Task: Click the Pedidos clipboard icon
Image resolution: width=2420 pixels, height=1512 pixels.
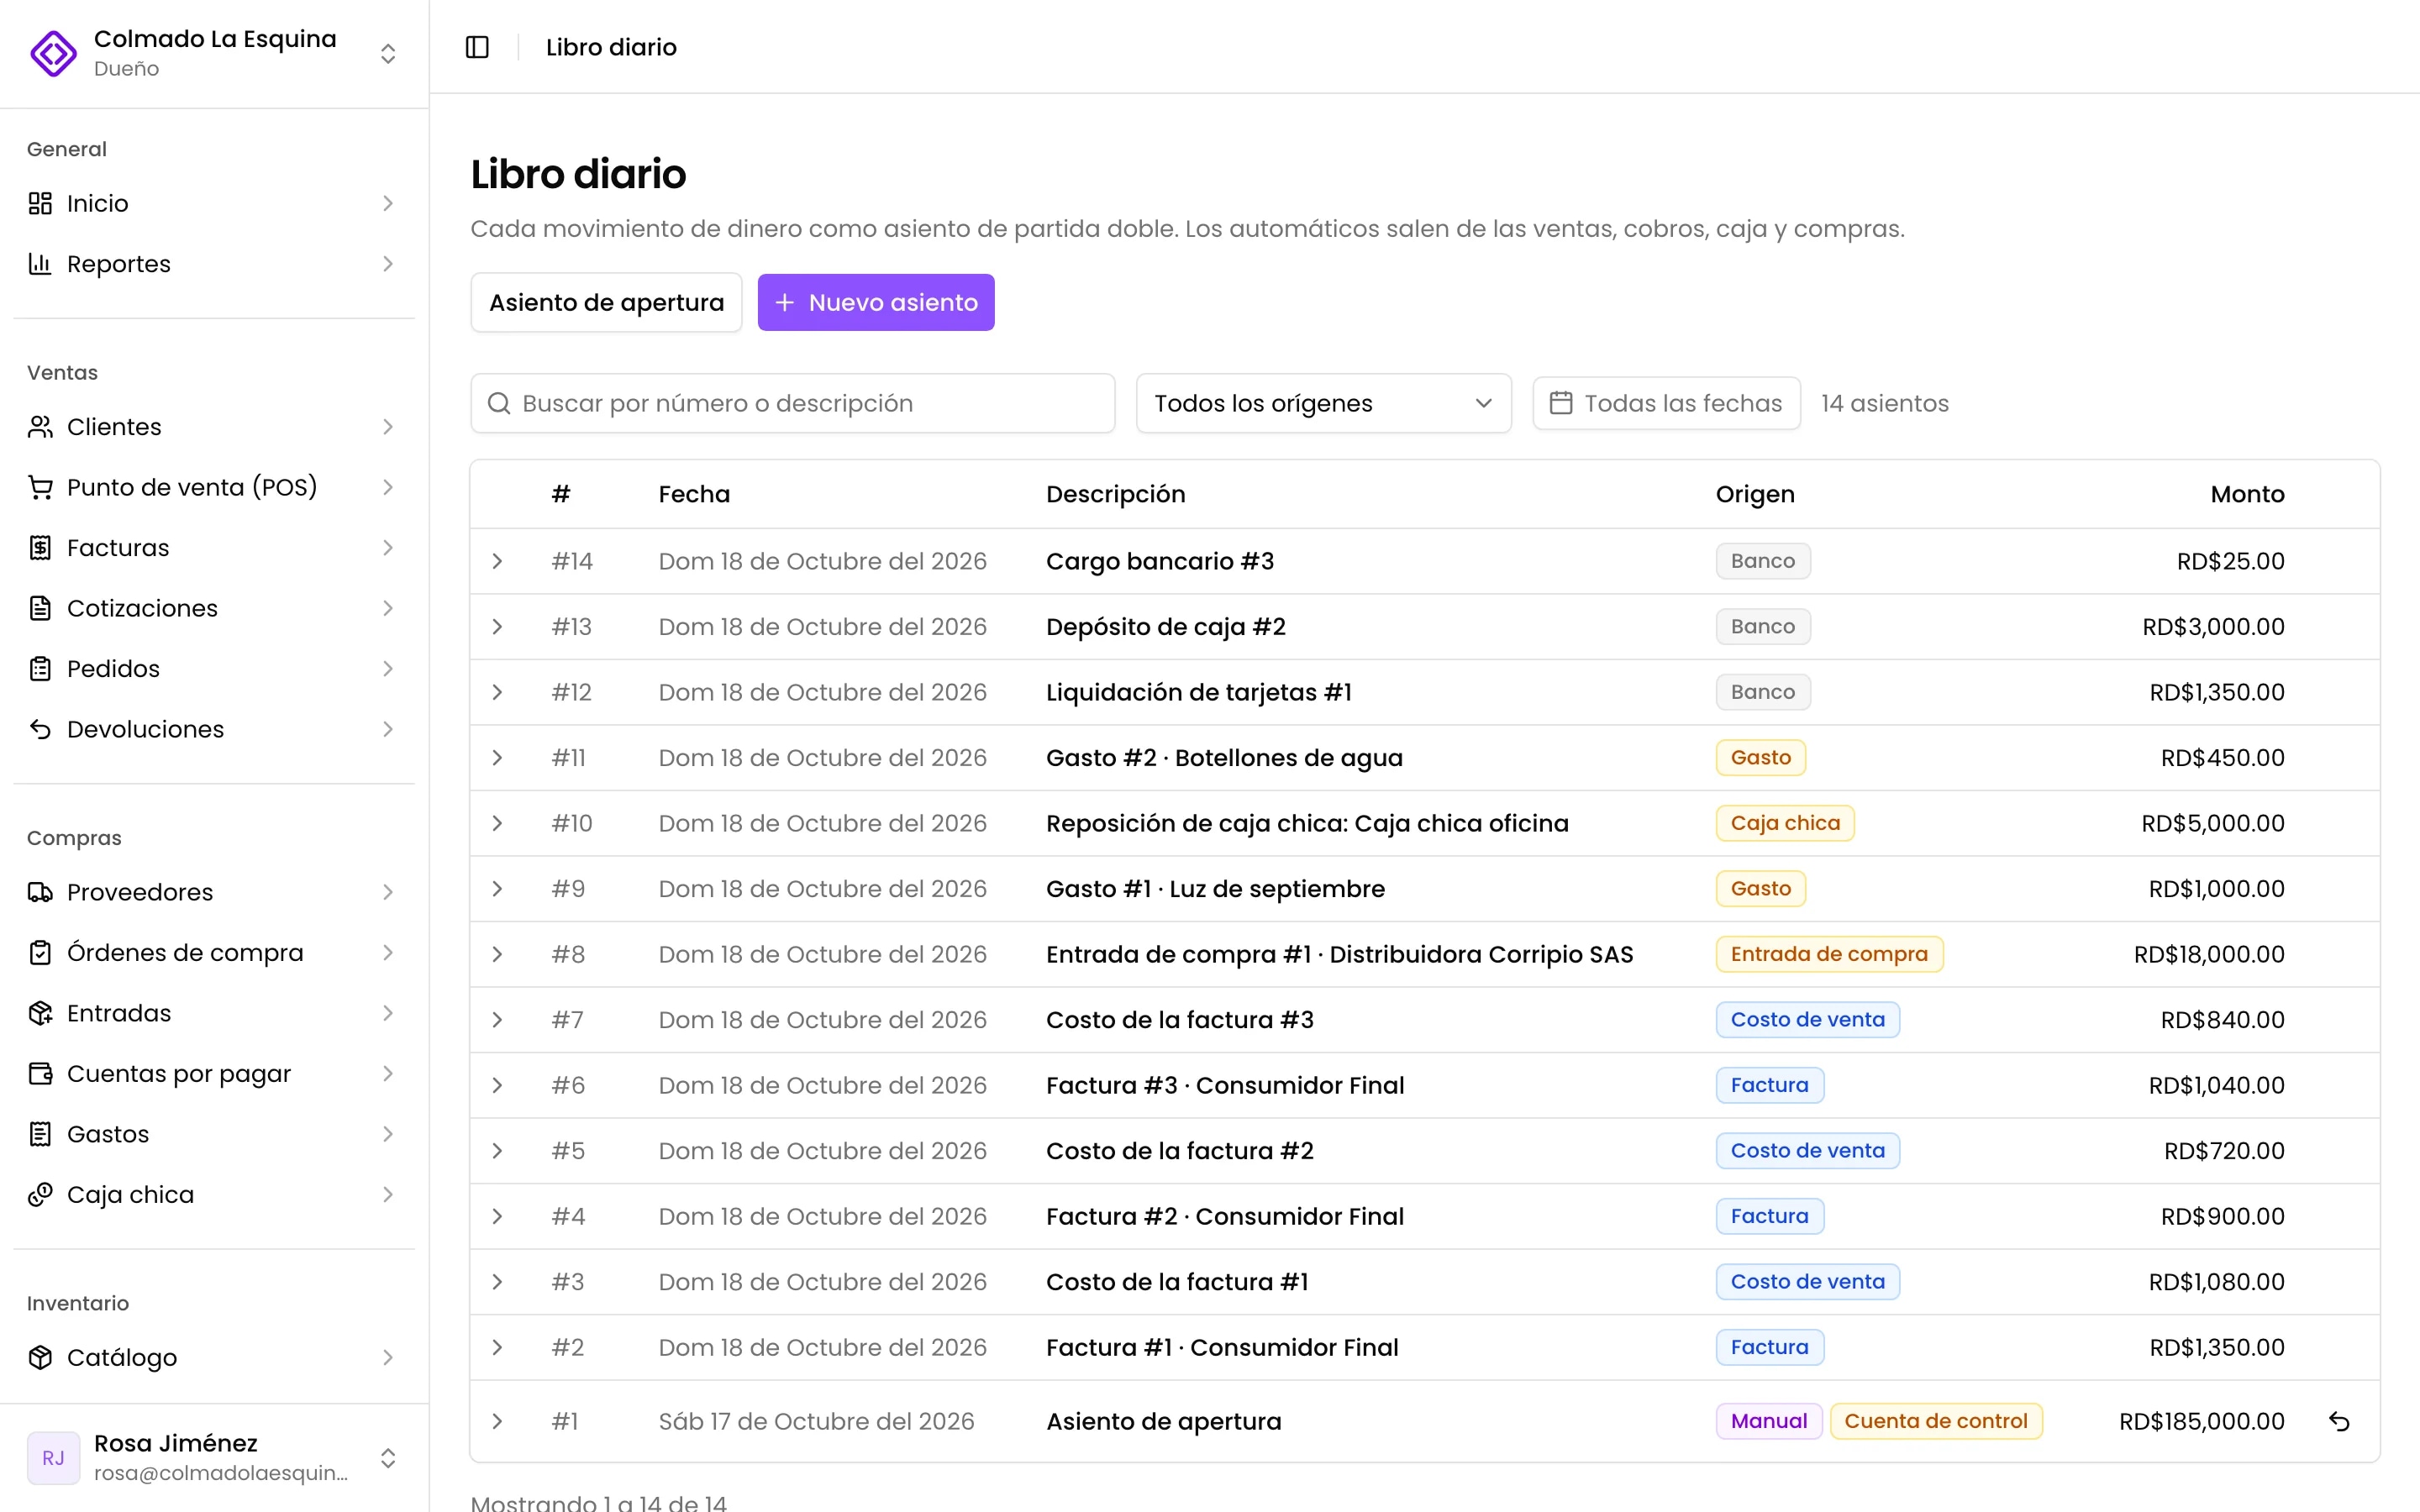Action: click(x=40, y=669)
